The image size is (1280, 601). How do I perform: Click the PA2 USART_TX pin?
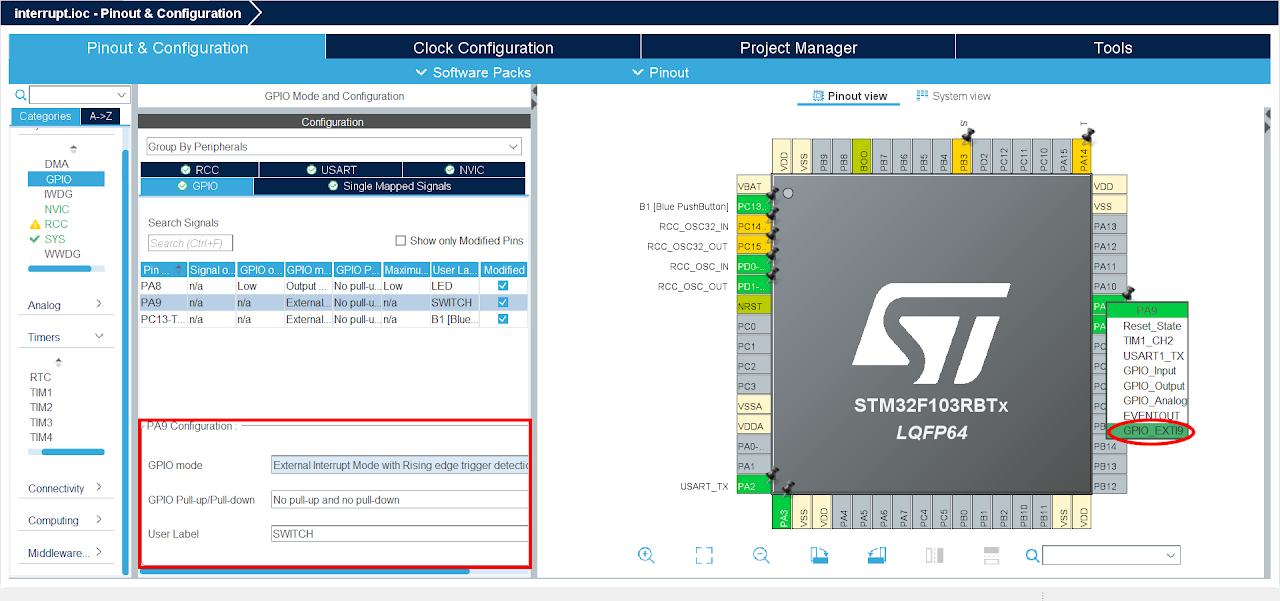coord(753,486)
